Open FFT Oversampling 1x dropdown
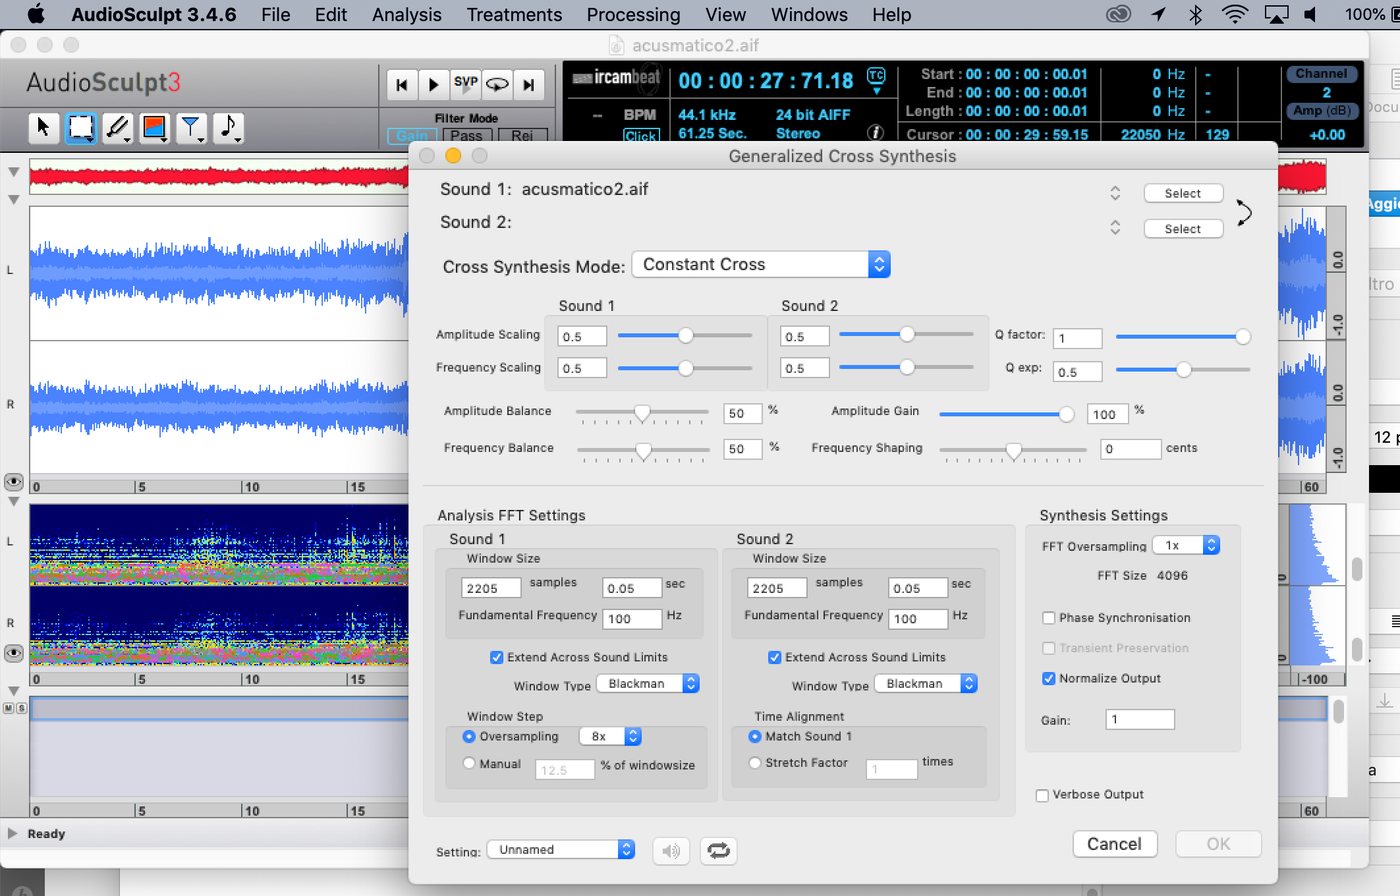Viewport: 1400px width, 896px height. coord(1186,545)
